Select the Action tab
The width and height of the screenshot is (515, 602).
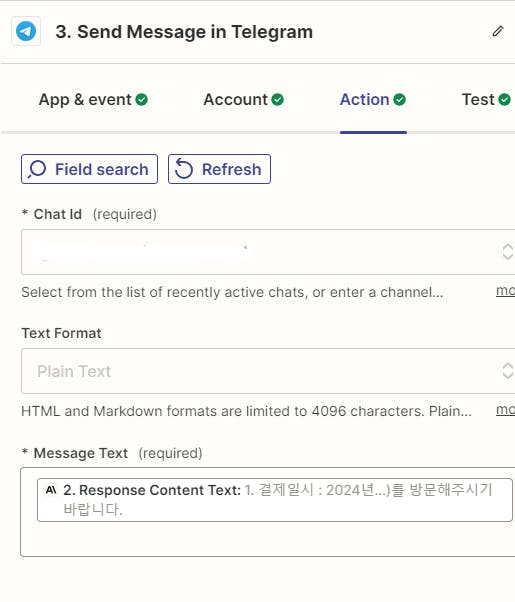pos(373,100)
